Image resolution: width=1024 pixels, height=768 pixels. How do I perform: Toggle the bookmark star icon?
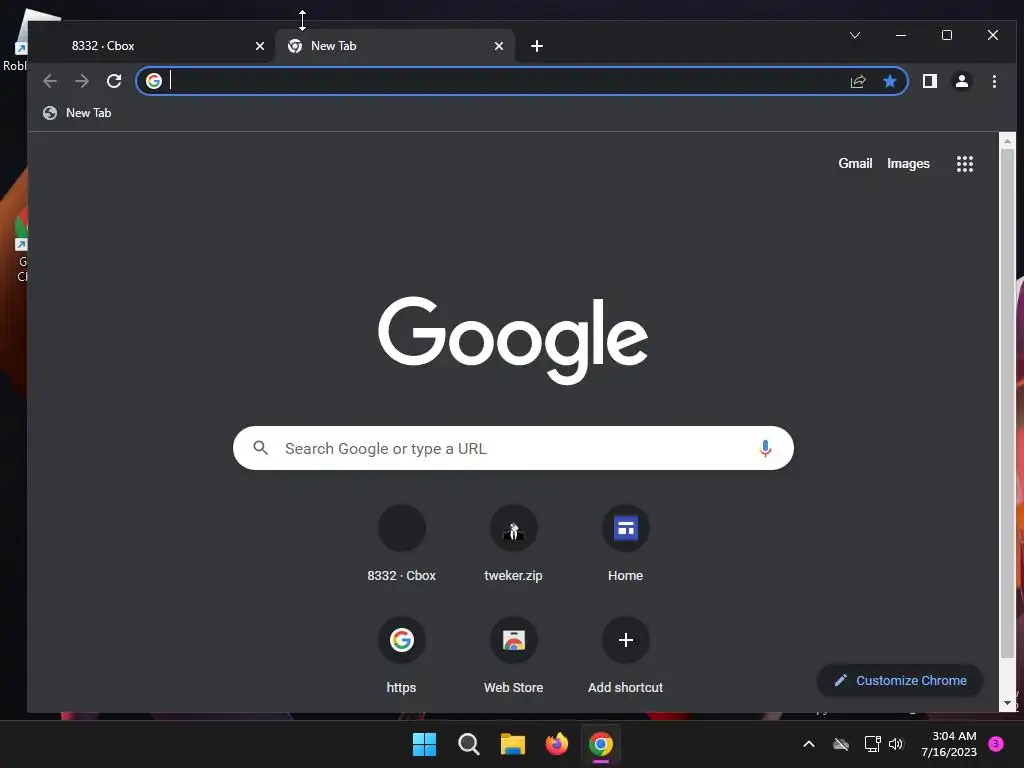click(x=889, y=81)
